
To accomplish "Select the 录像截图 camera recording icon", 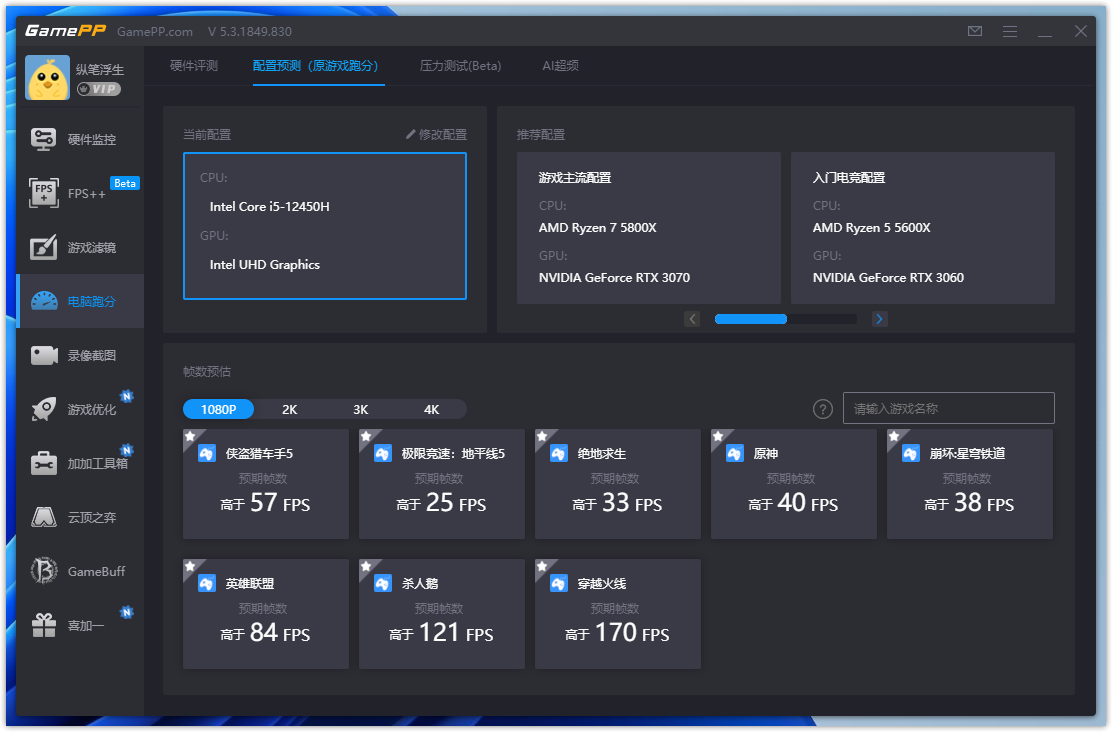I will [x=43, y=355].
